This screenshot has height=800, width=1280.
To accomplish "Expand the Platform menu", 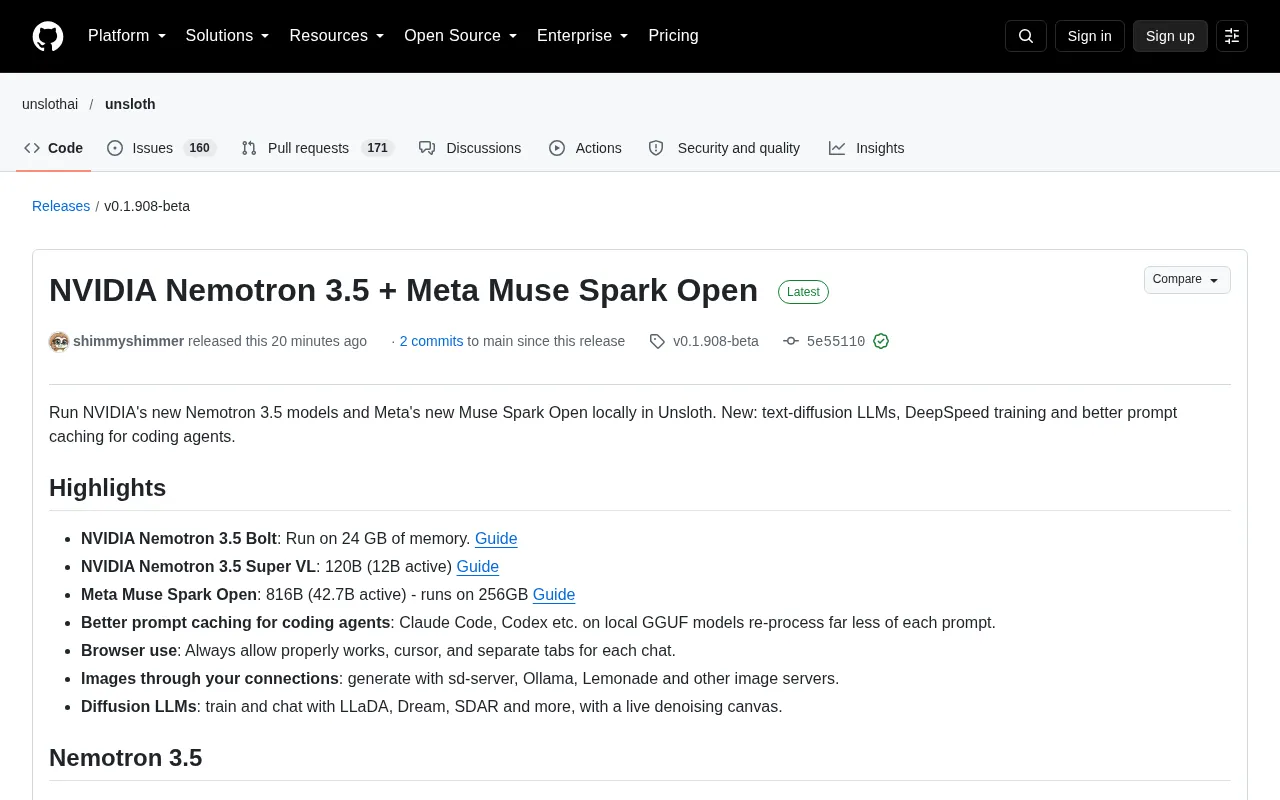I will (x=127, y=36).
